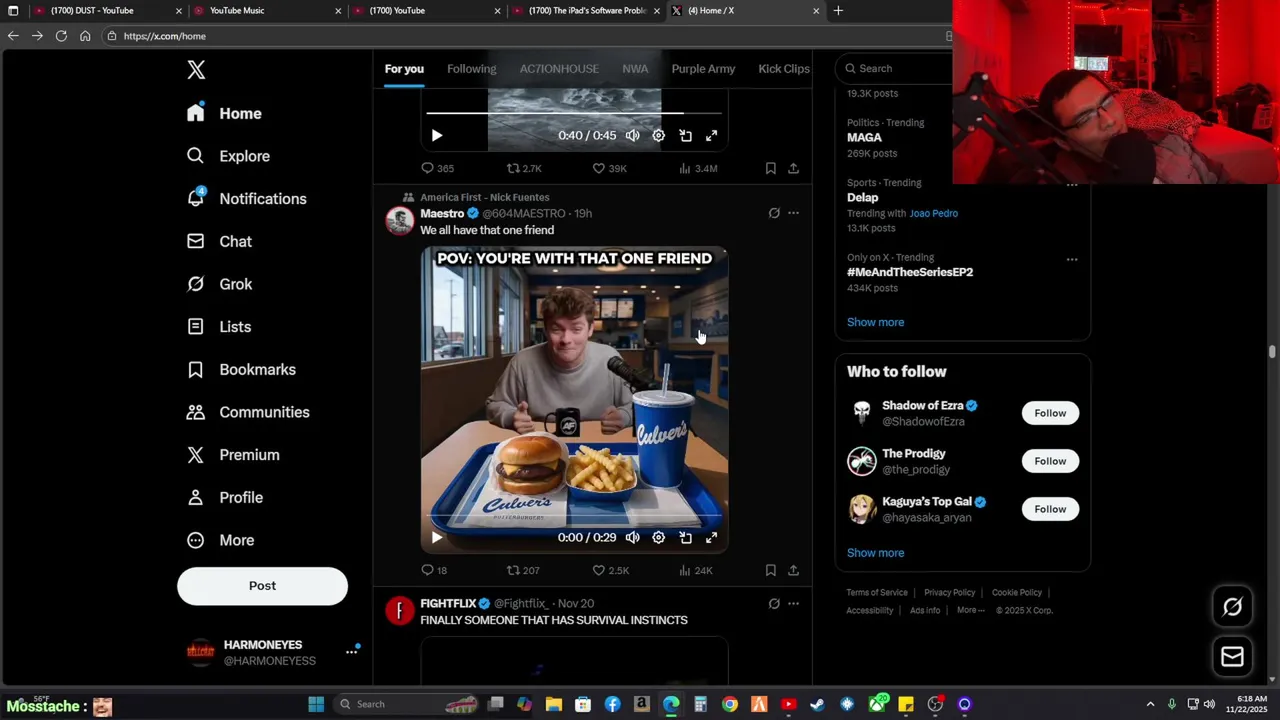Viewport: 1280px width, 720px height.
Task: Switch to the Purple Army tab
Action: coord(703,69)
